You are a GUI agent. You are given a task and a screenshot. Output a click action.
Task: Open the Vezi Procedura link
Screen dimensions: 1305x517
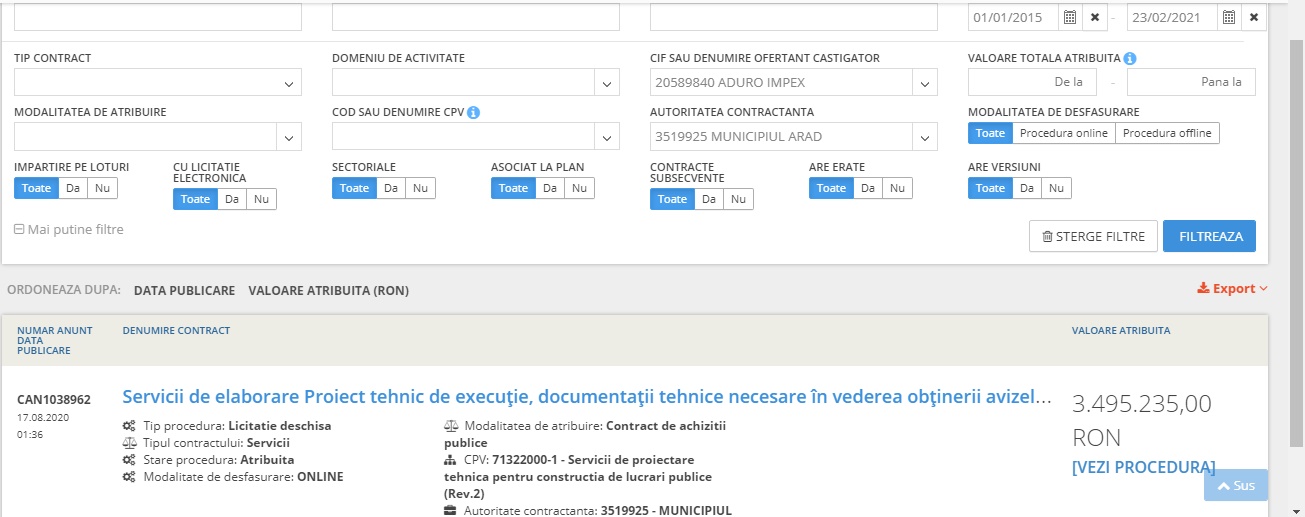[1143, 467]
